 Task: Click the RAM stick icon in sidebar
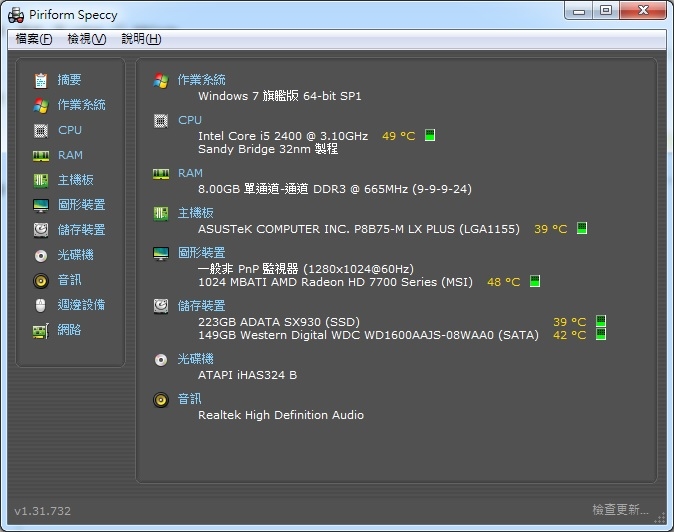41,156
